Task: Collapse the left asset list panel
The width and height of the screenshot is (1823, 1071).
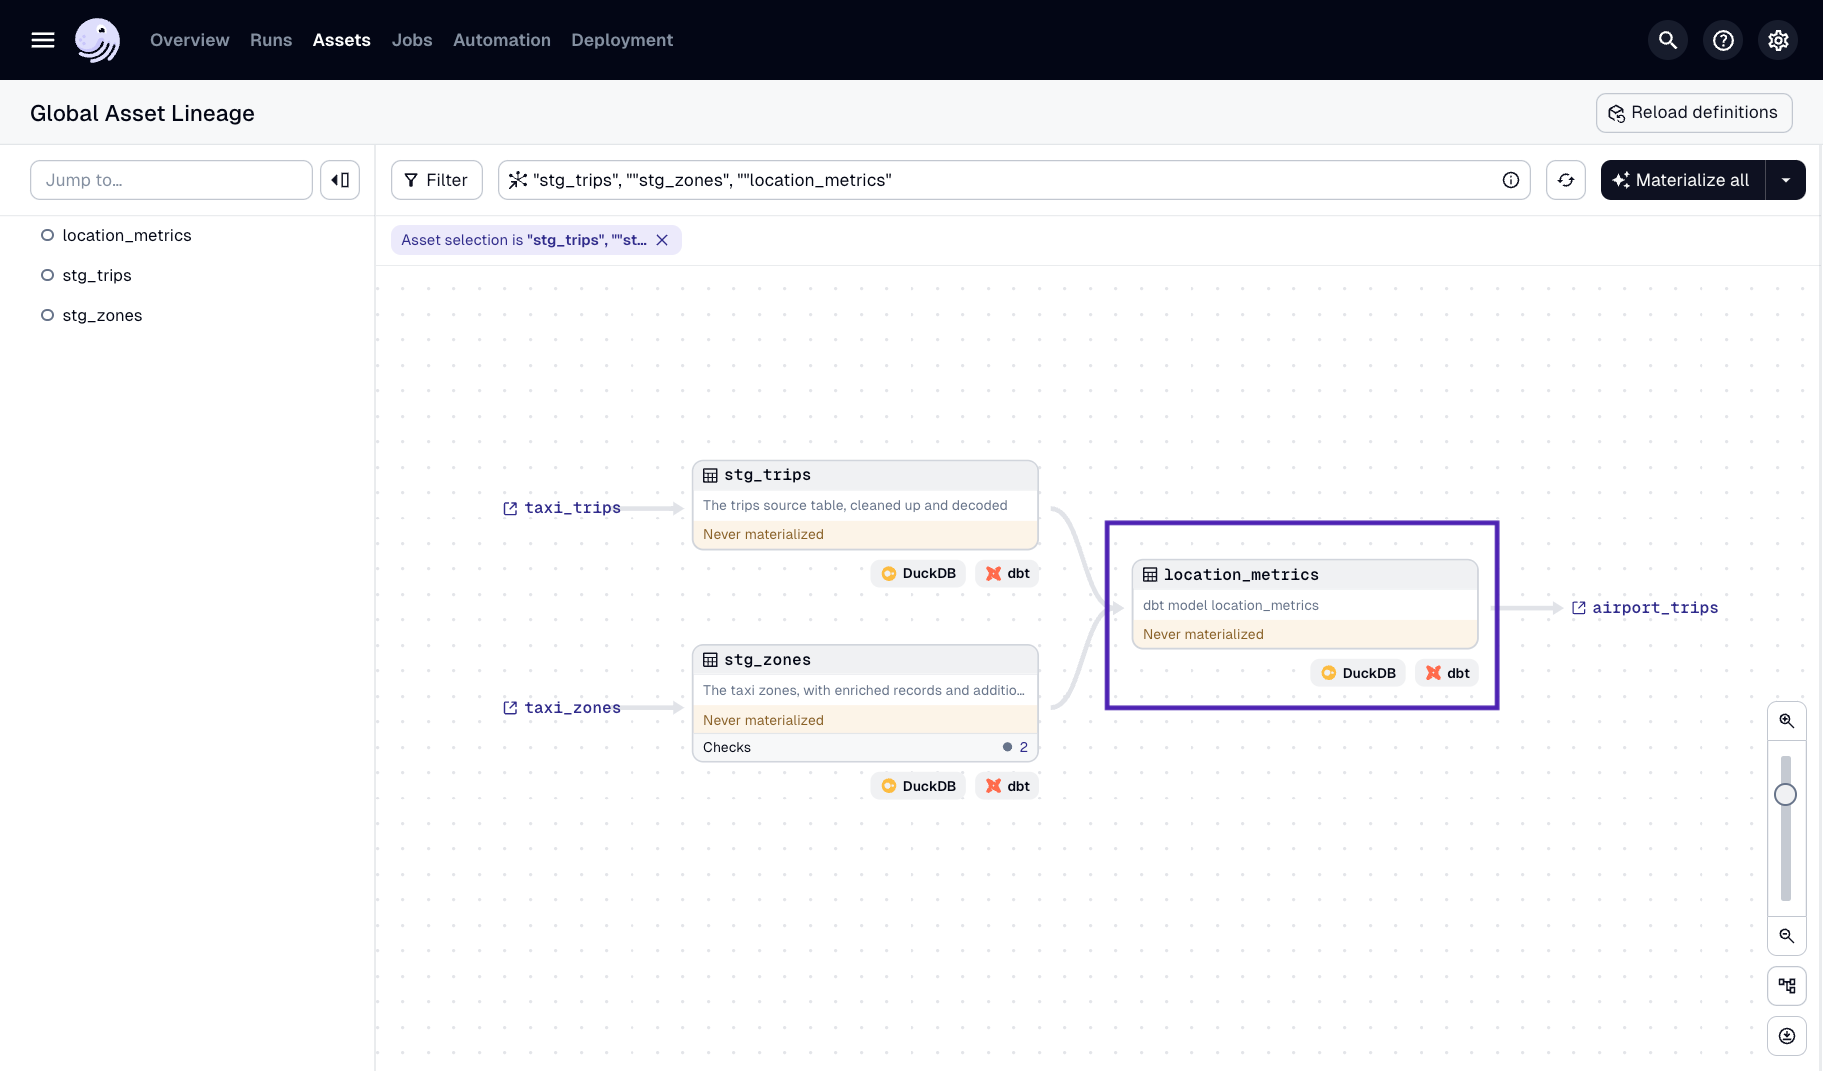Action: [x=340, y=180]
